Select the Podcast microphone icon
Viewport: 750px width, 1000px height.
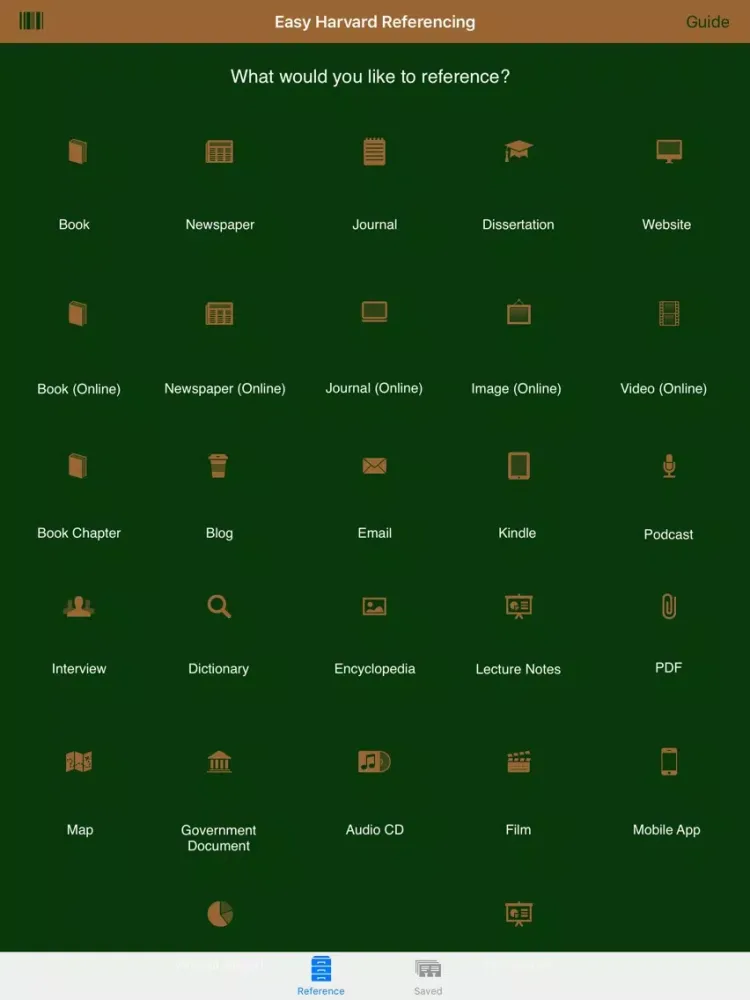tap(669, 466)
